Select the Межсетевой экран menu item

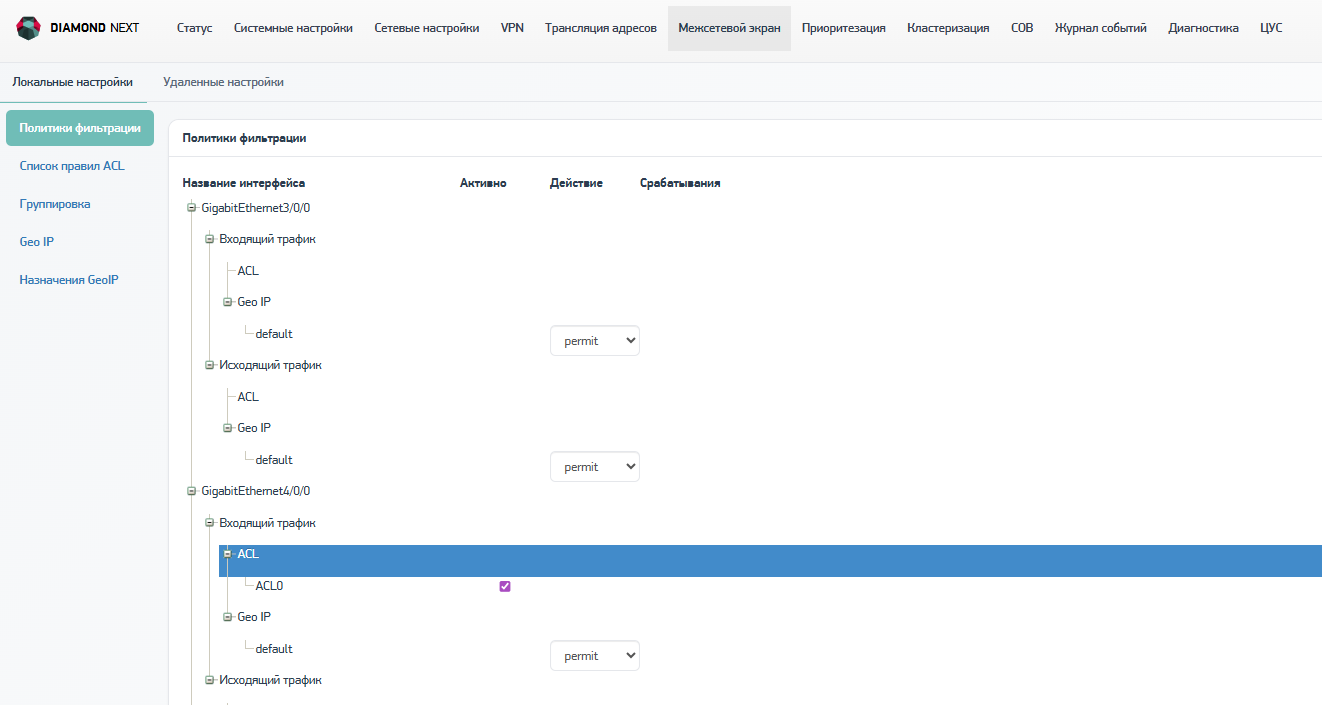coord(729,28)
